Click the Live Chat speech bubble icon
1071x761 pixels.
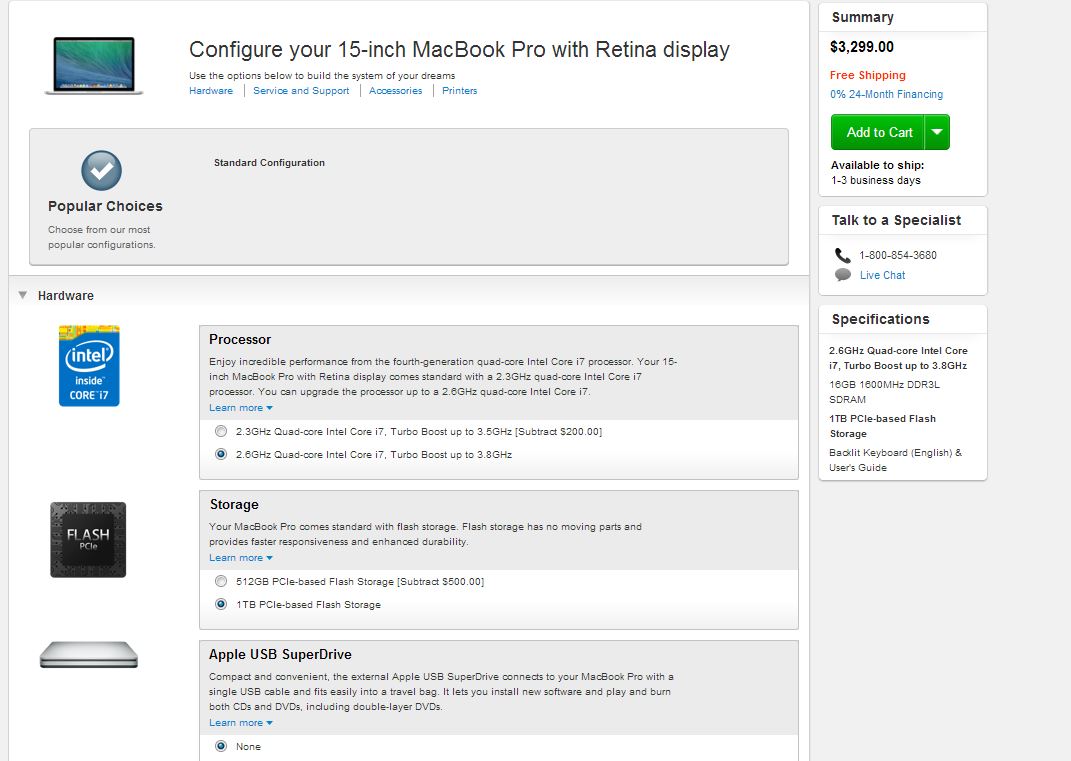842,275
